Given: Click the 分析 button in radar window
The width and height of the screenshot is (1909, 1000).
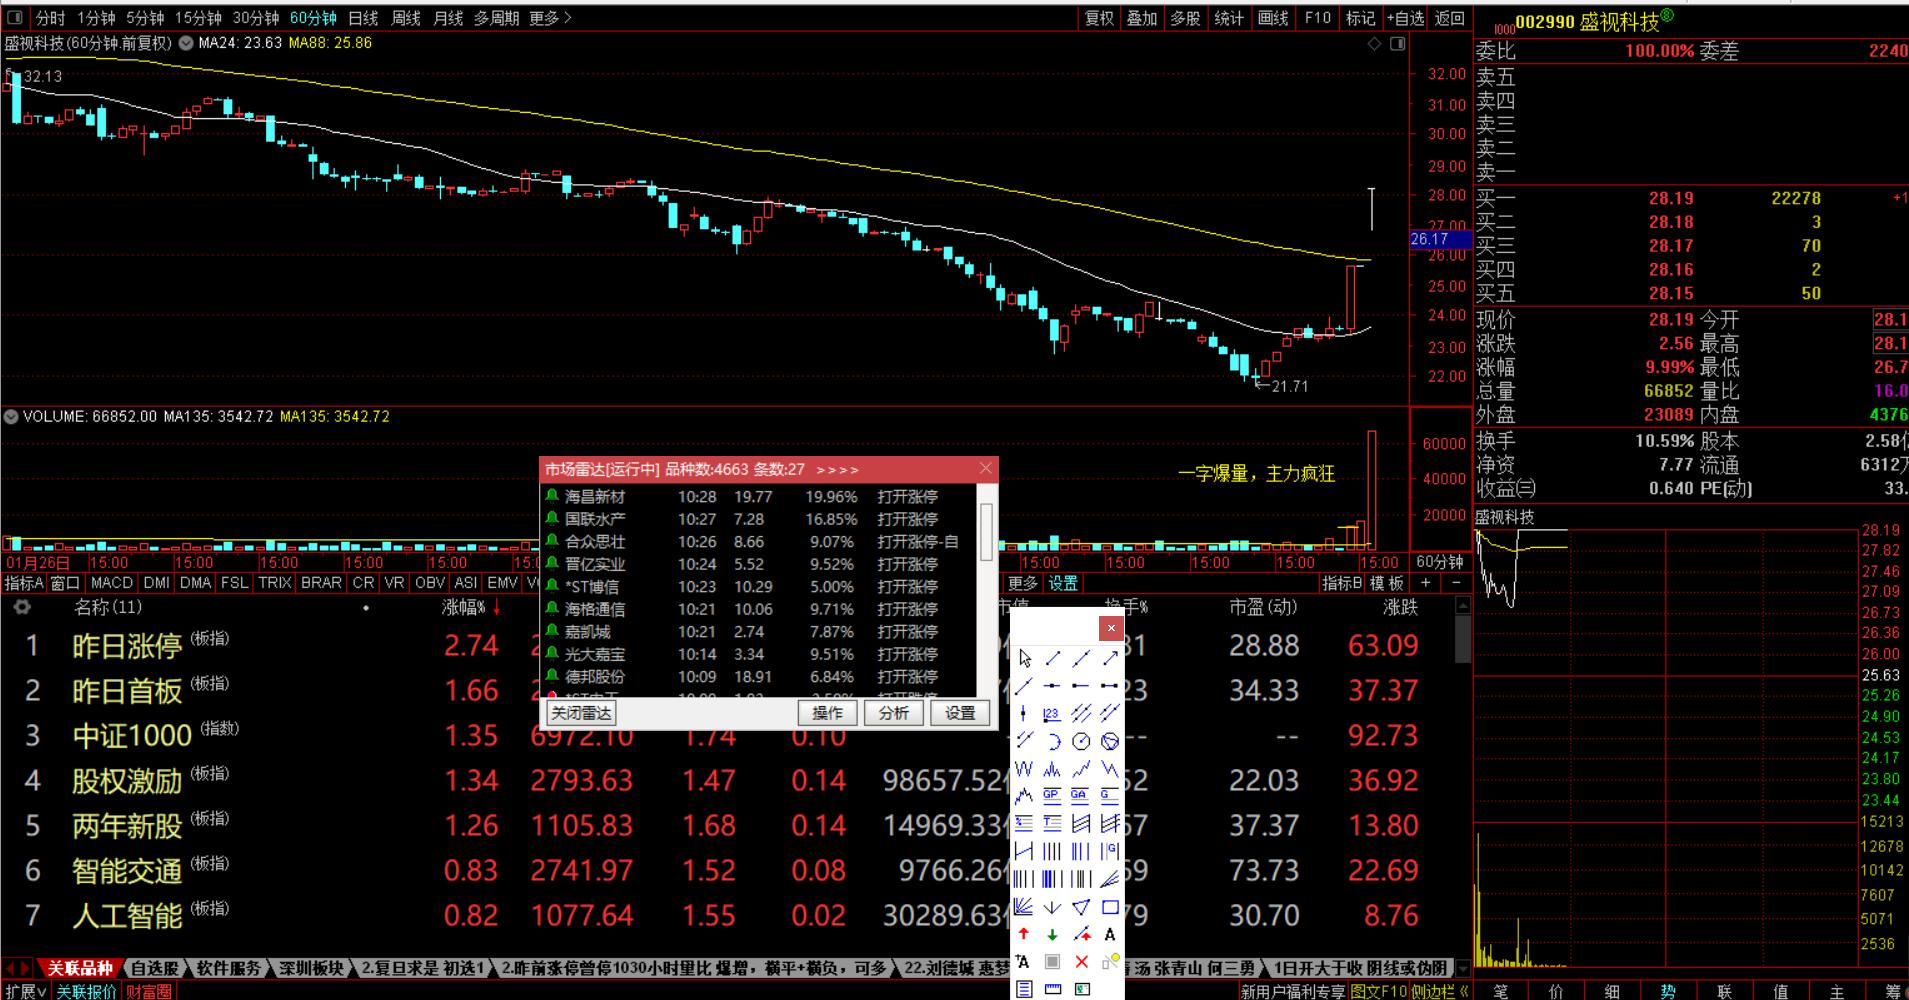Looking at the screenshot, I should (894, 713).
